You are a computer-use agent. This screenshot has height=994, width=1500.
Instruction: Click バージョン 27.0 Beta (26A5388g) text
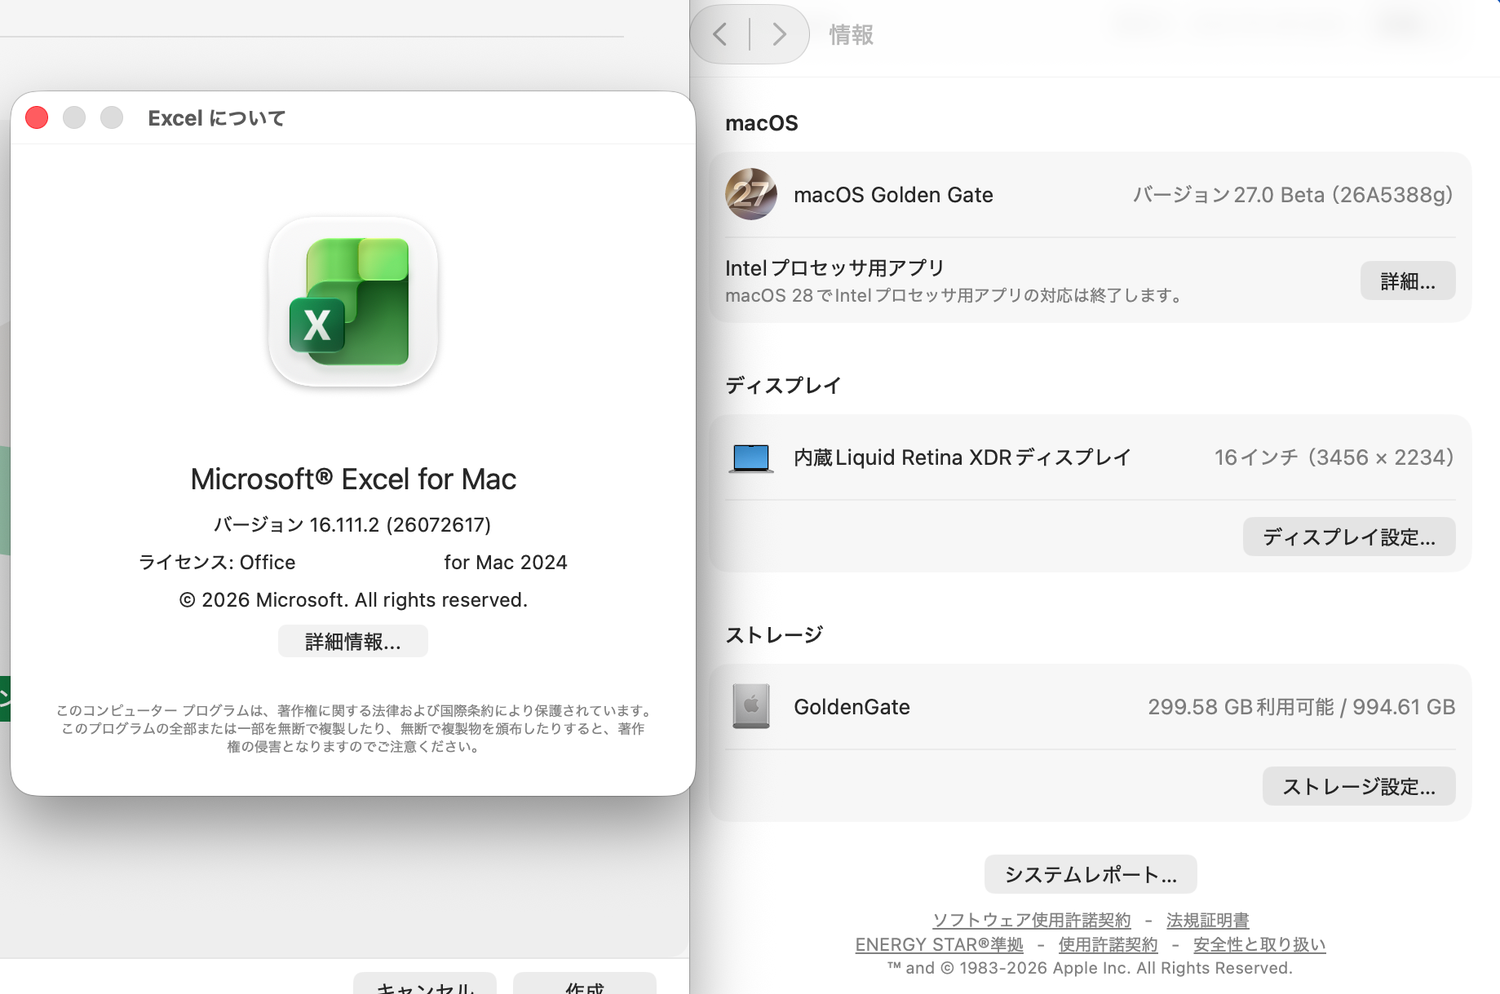pos(1292,195)
